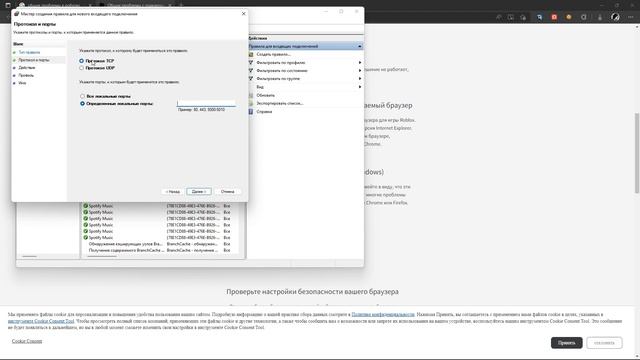640x360 pixels.
Task: Click the orange round extension icon in toolbar
Action: (569, 17)
